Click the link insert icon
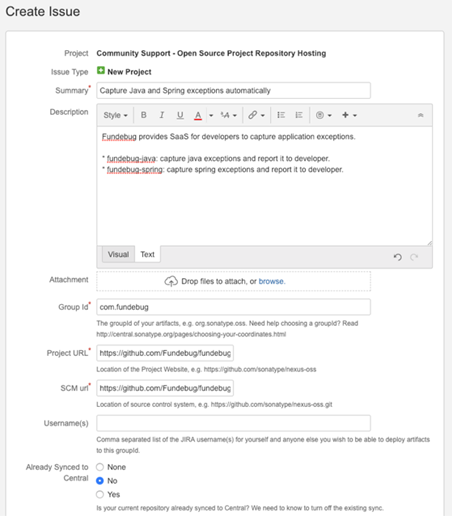The width and height of the screenshot is (452, 516). [253, 115]
